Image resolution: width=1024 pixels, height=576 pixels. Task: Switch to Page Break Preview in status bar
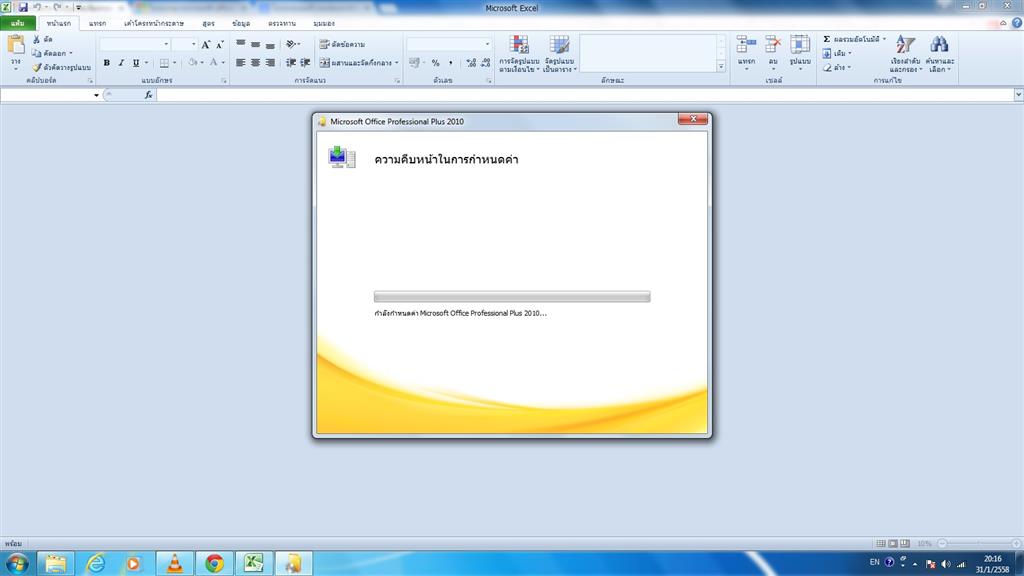click(904, 543)
